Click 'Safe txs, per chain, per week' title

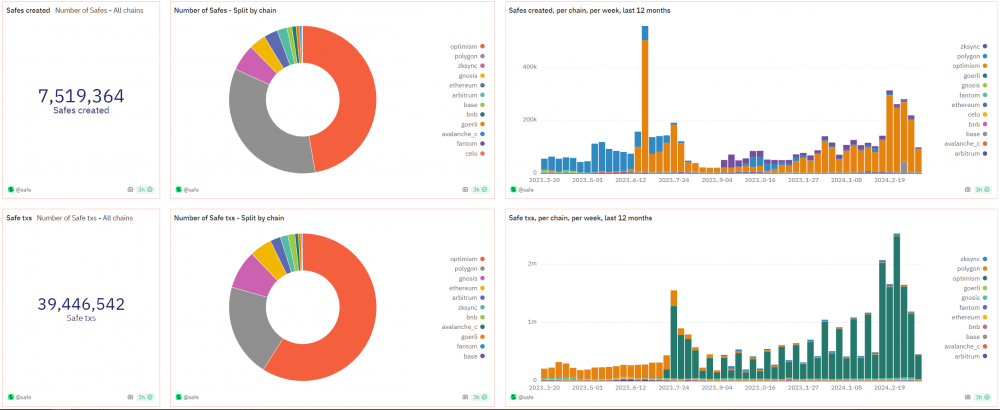point(580,218)
